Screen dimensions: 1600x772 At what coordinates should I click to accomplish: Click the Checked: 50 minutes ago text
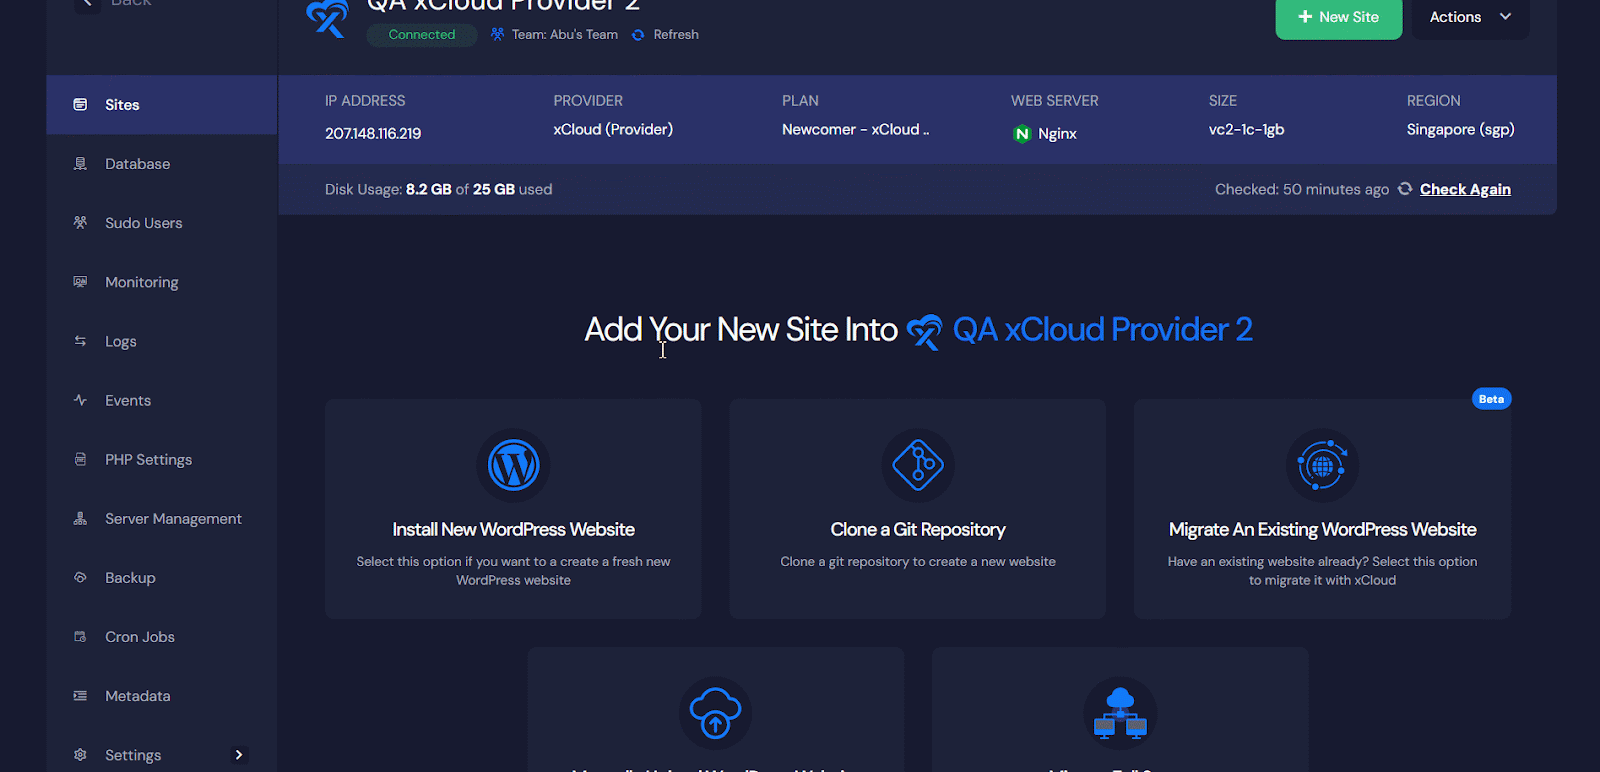point(1302,189)
